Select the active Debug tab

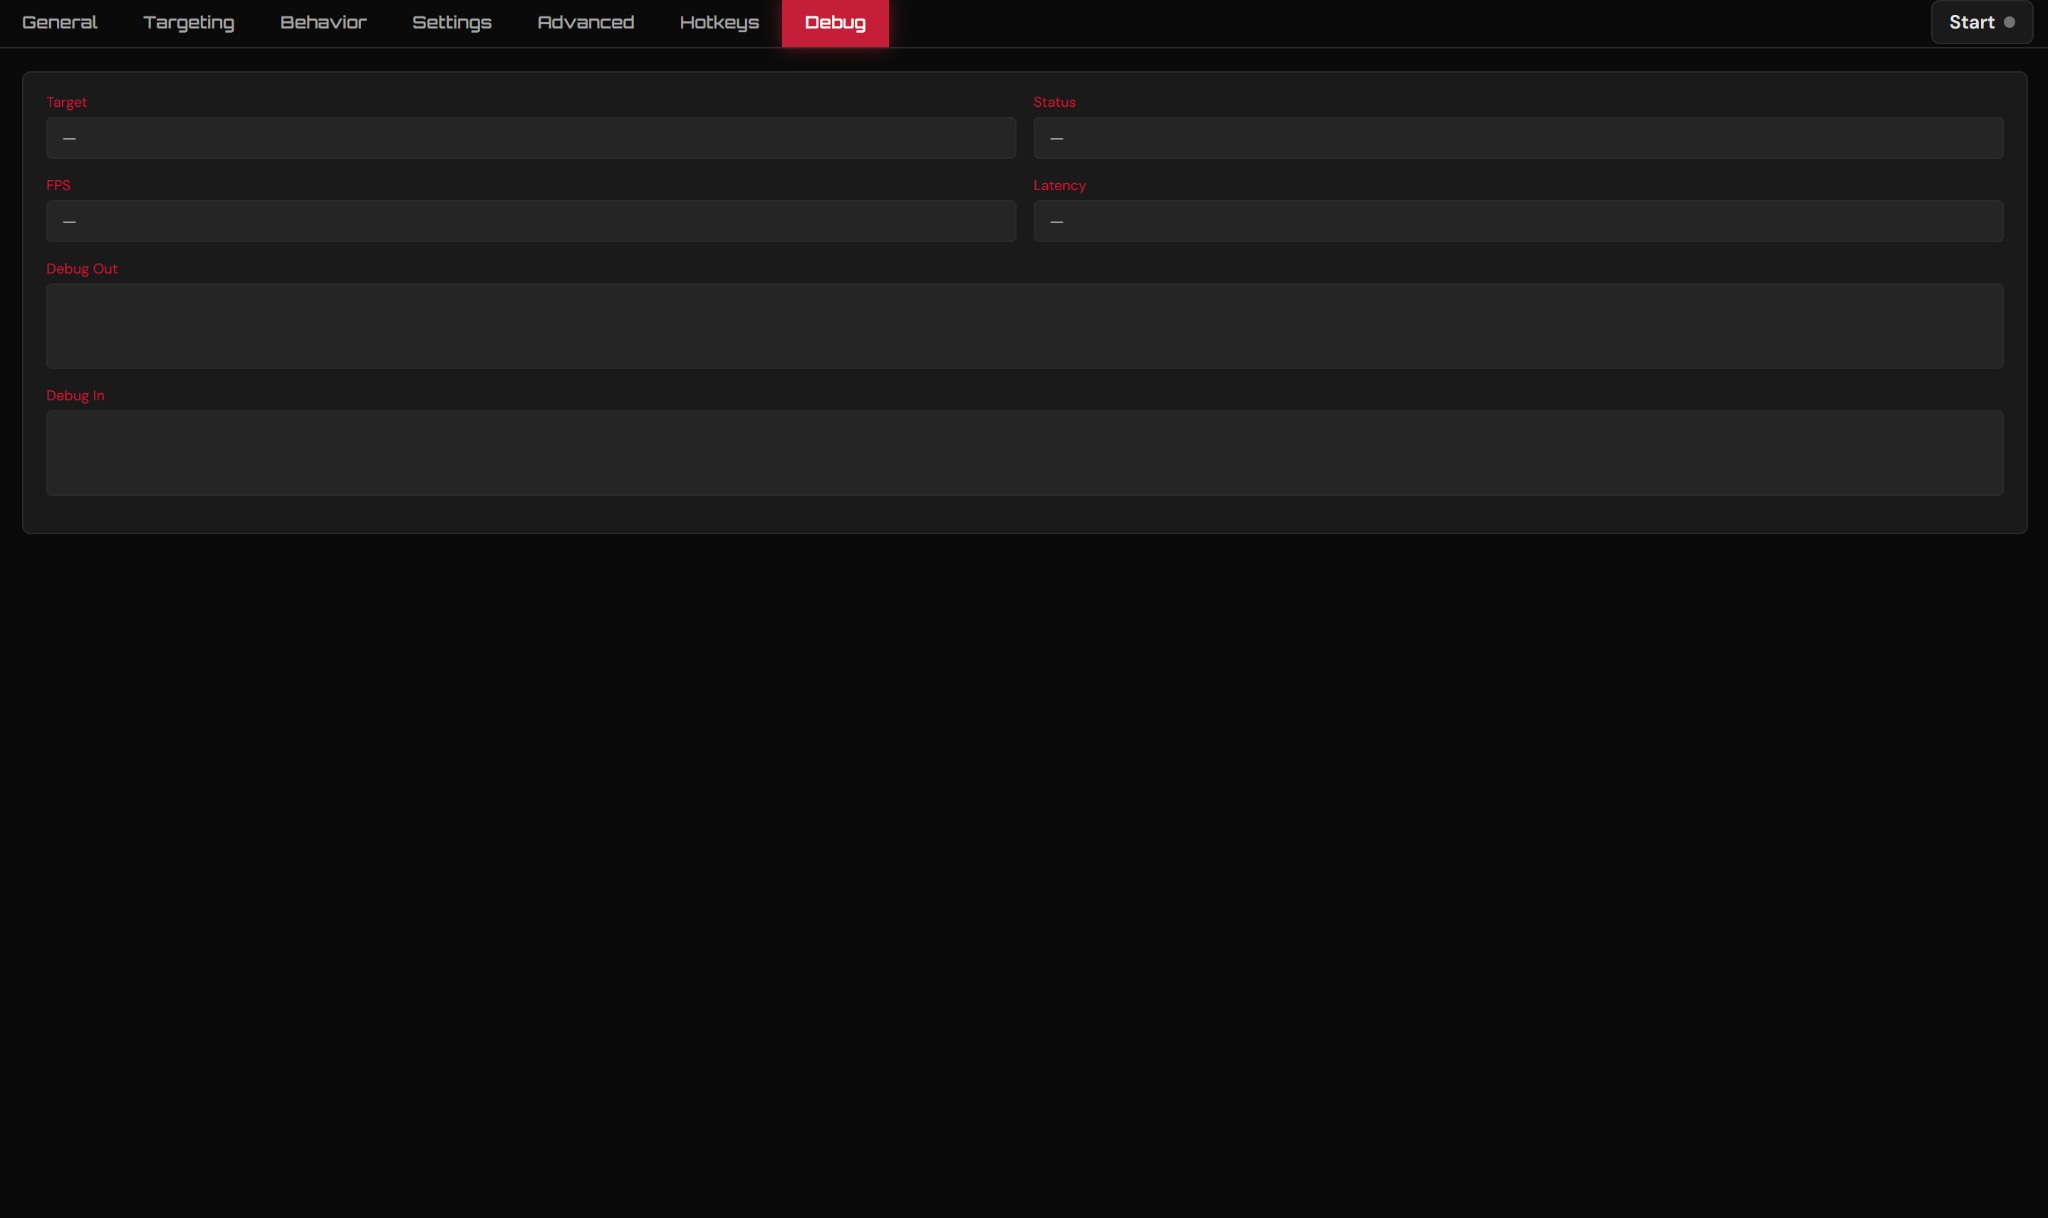click(835, 22)
